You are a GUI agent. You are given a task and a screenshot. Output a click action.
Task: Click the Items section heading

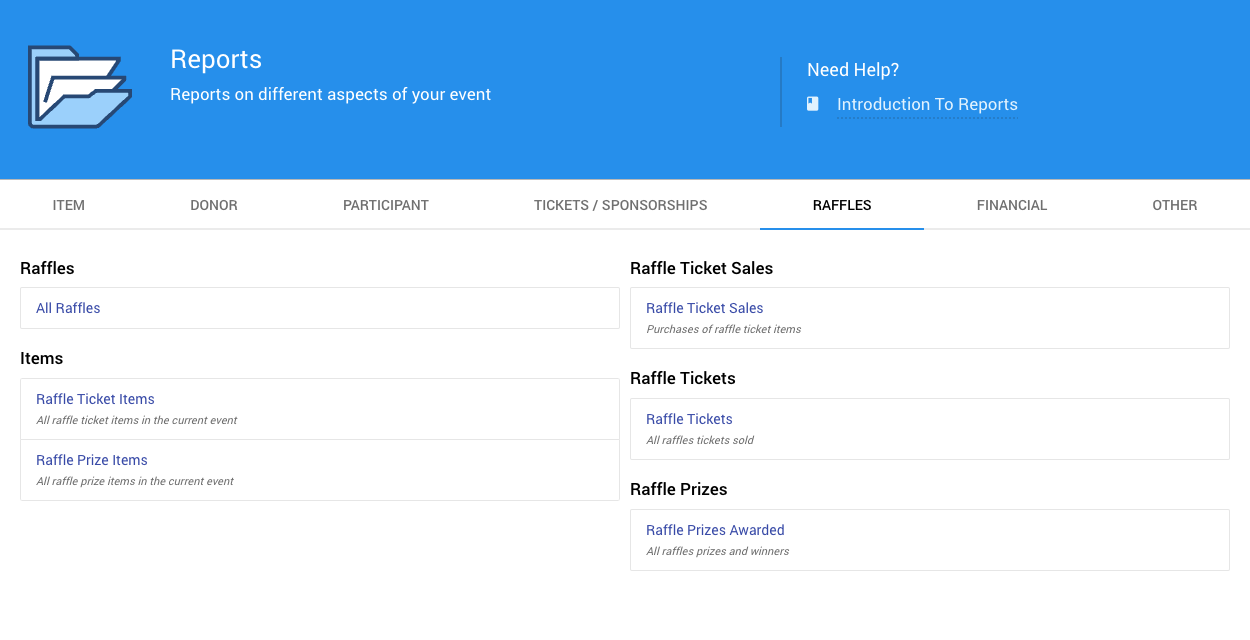(x=41, y=358)
